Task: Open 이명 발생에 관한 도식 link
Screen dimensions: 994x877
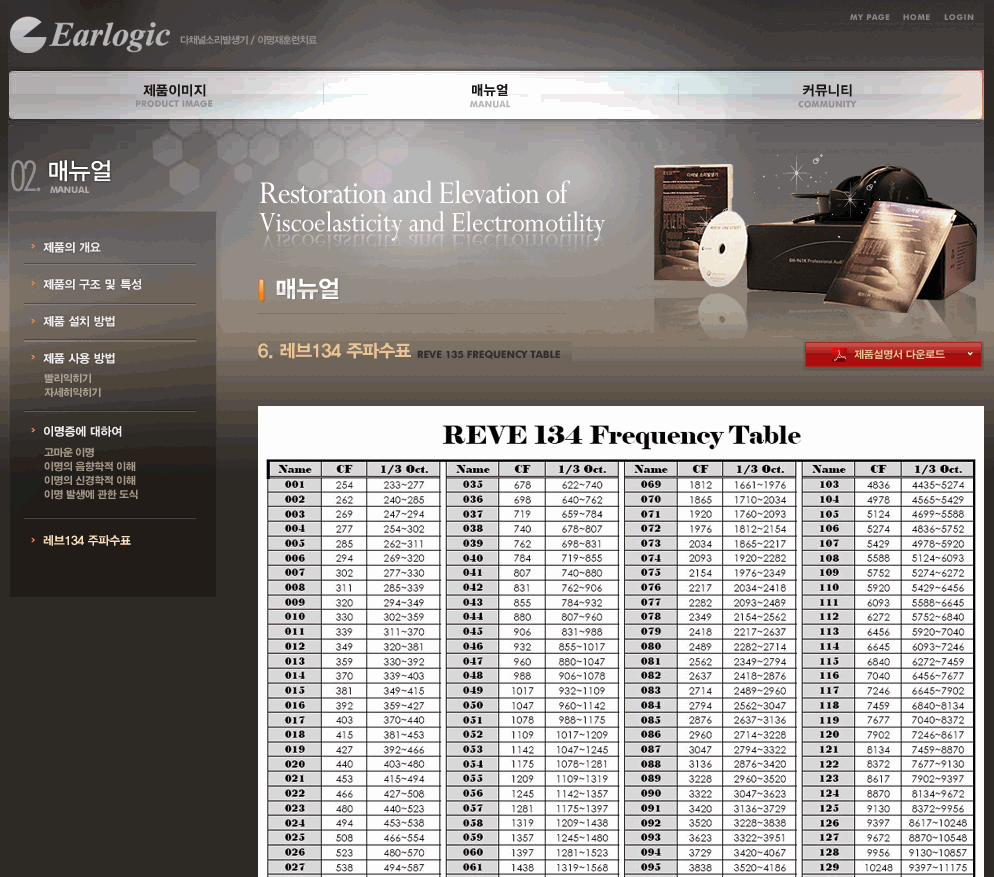Action: (91, 494)
